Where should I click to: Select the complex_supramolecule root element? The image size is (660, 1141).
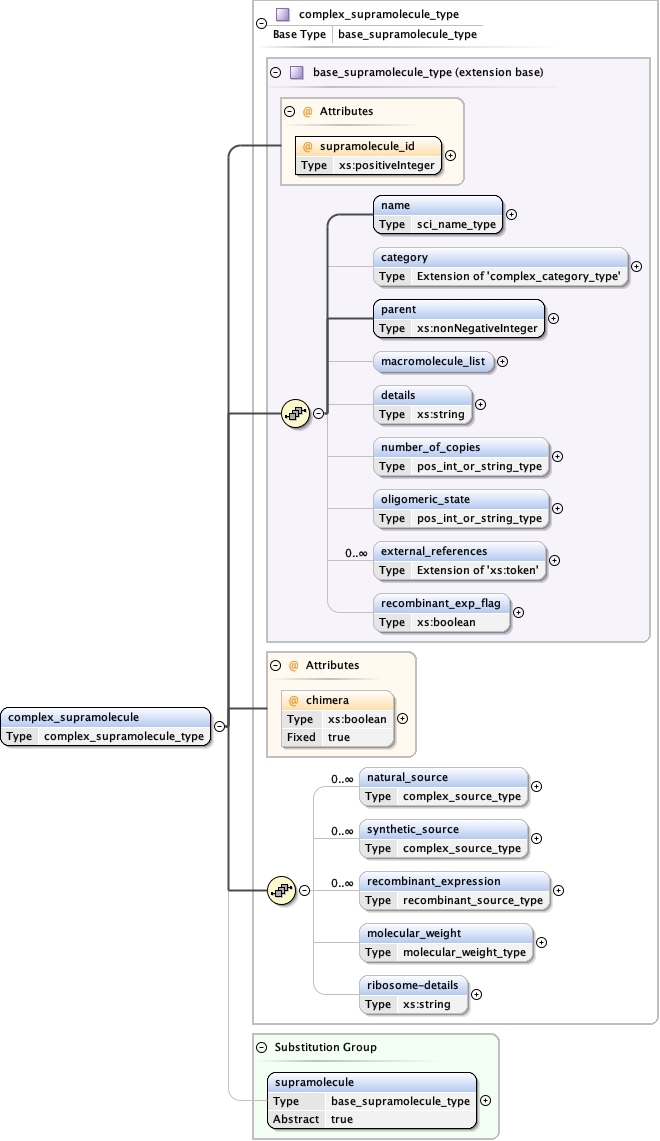106,726
